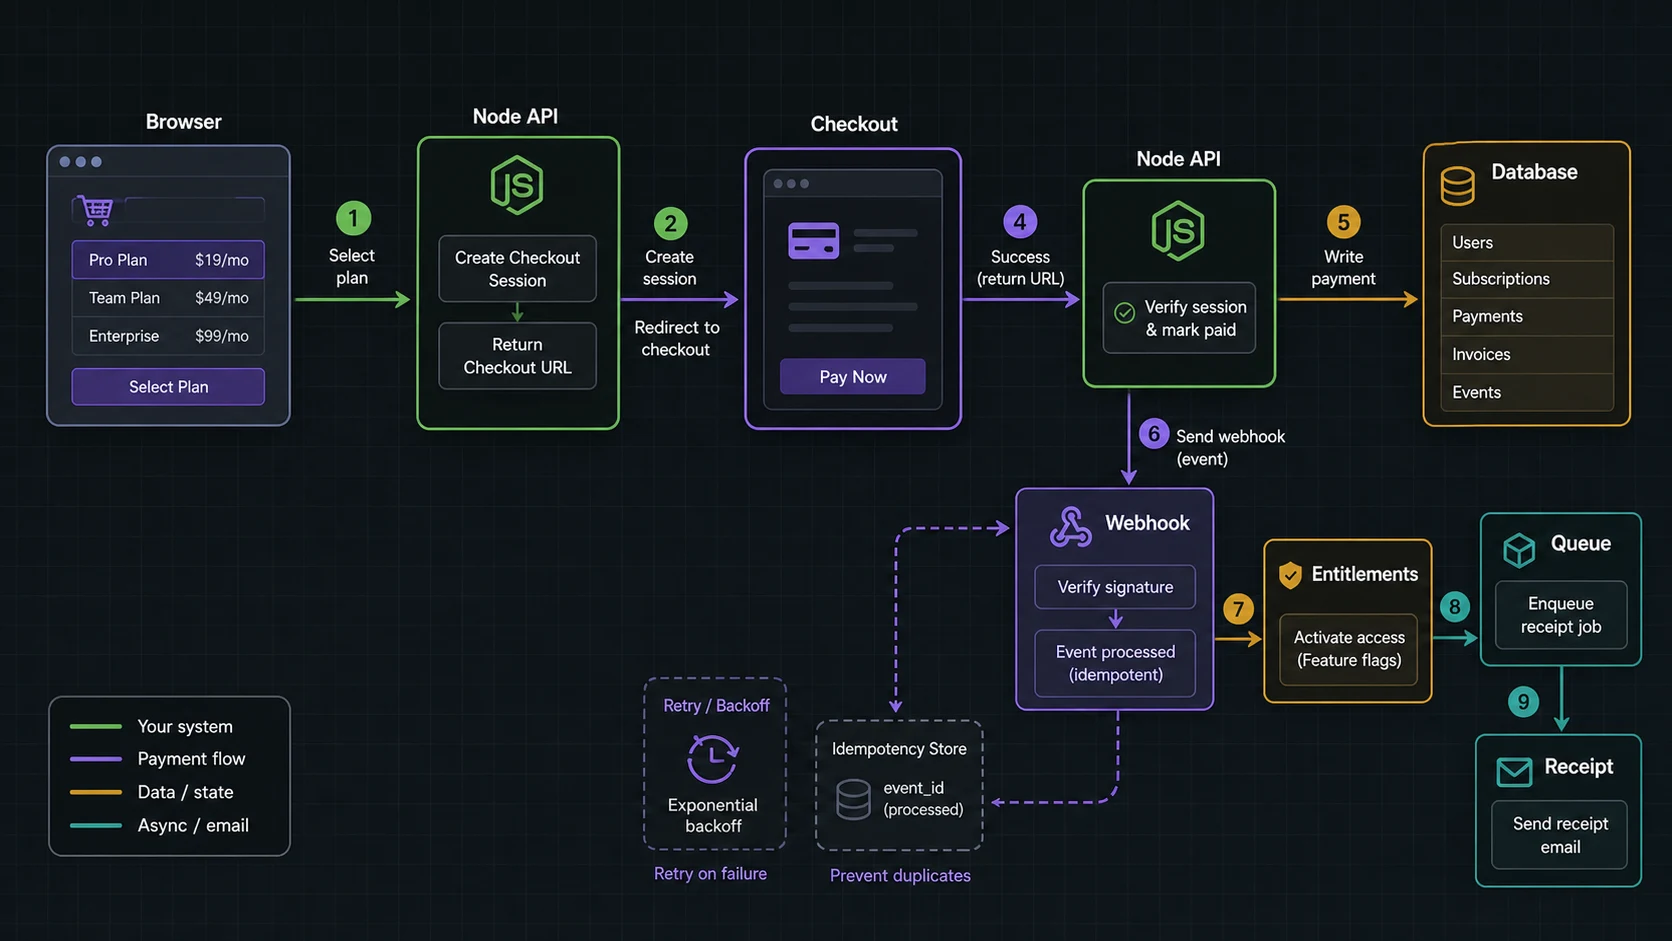Click the Queue cube icon
This screenshot has width=1672, height=941.
click(x=1519, y=549)
